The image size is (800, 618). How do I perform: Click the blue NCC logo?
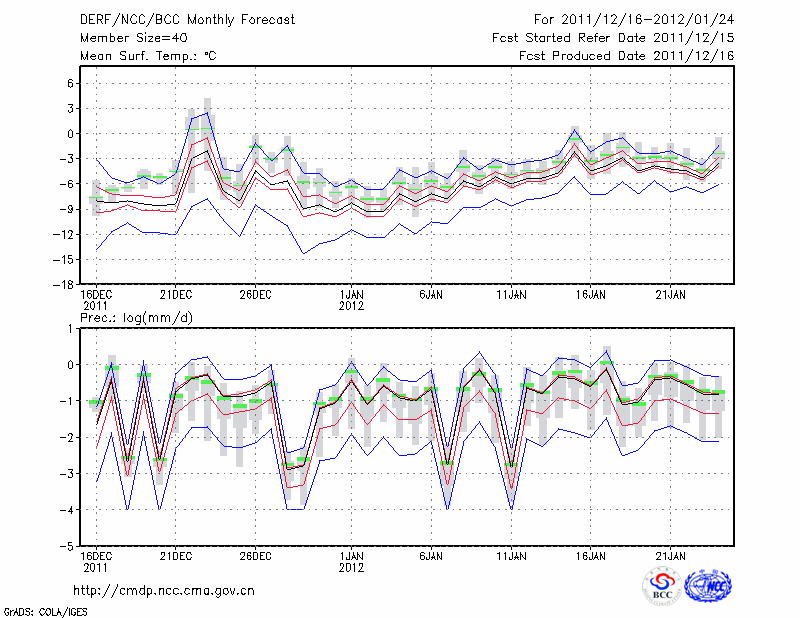click(707, 586)
